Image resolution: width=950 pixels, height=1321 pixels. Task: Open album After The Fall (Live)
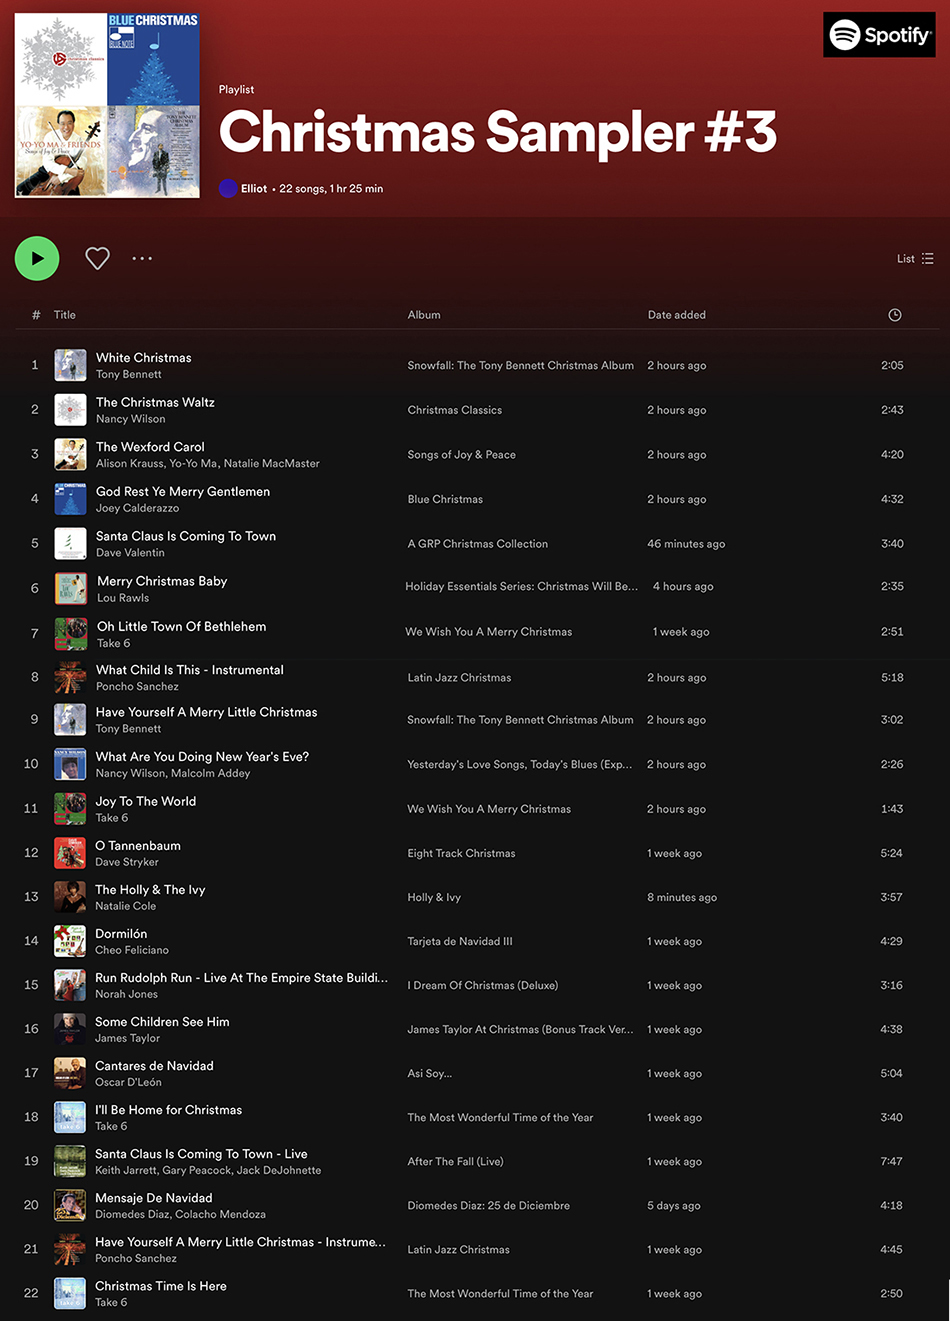click(456, 1161)
